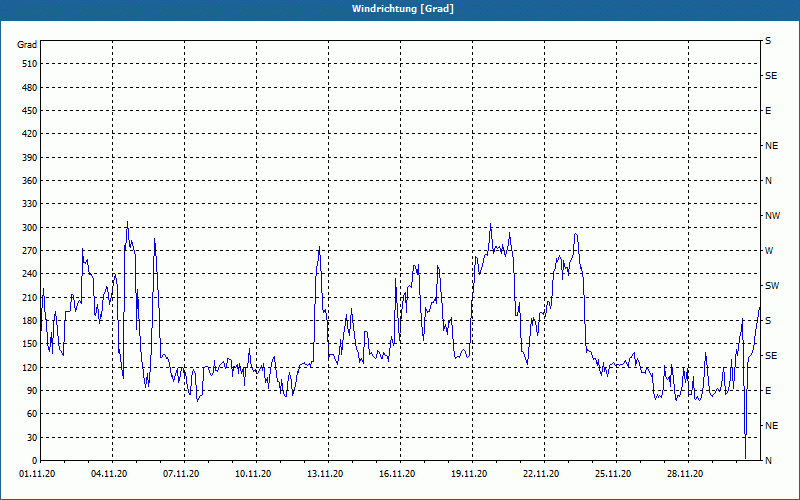Screen dimensions: 800x500
Task: Click the 150 y-axis value
Action: click(30, 344)
